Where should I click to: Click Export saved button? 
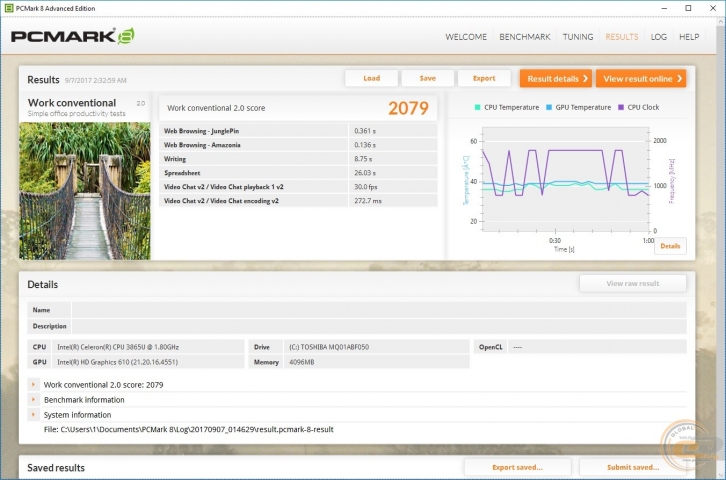(x=517, y=467)
